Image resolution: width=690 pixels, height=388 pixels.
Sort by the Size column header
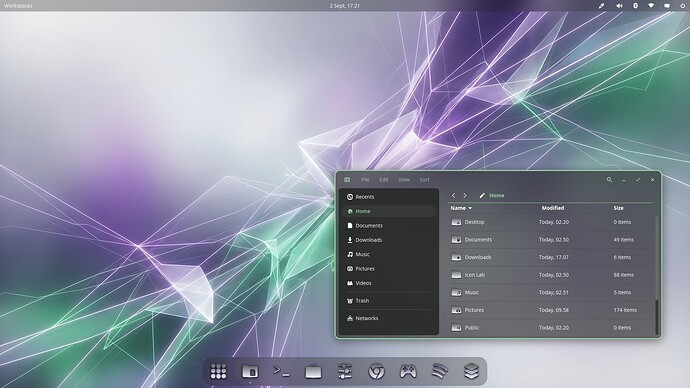tap(618, 208)
